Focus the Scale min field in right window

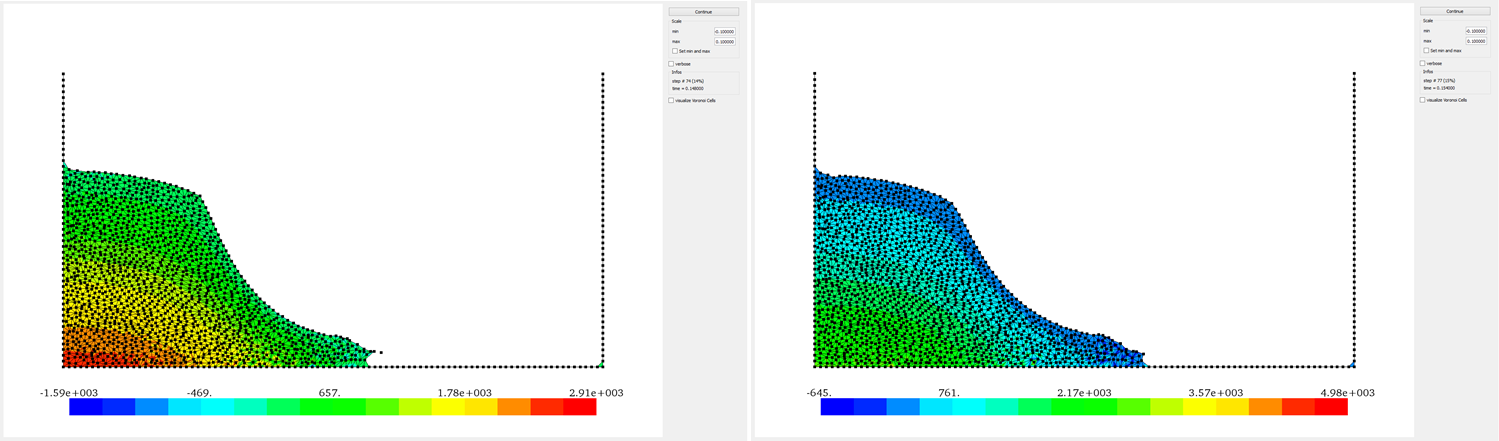pyautogui.click(x=1475, y=31)
